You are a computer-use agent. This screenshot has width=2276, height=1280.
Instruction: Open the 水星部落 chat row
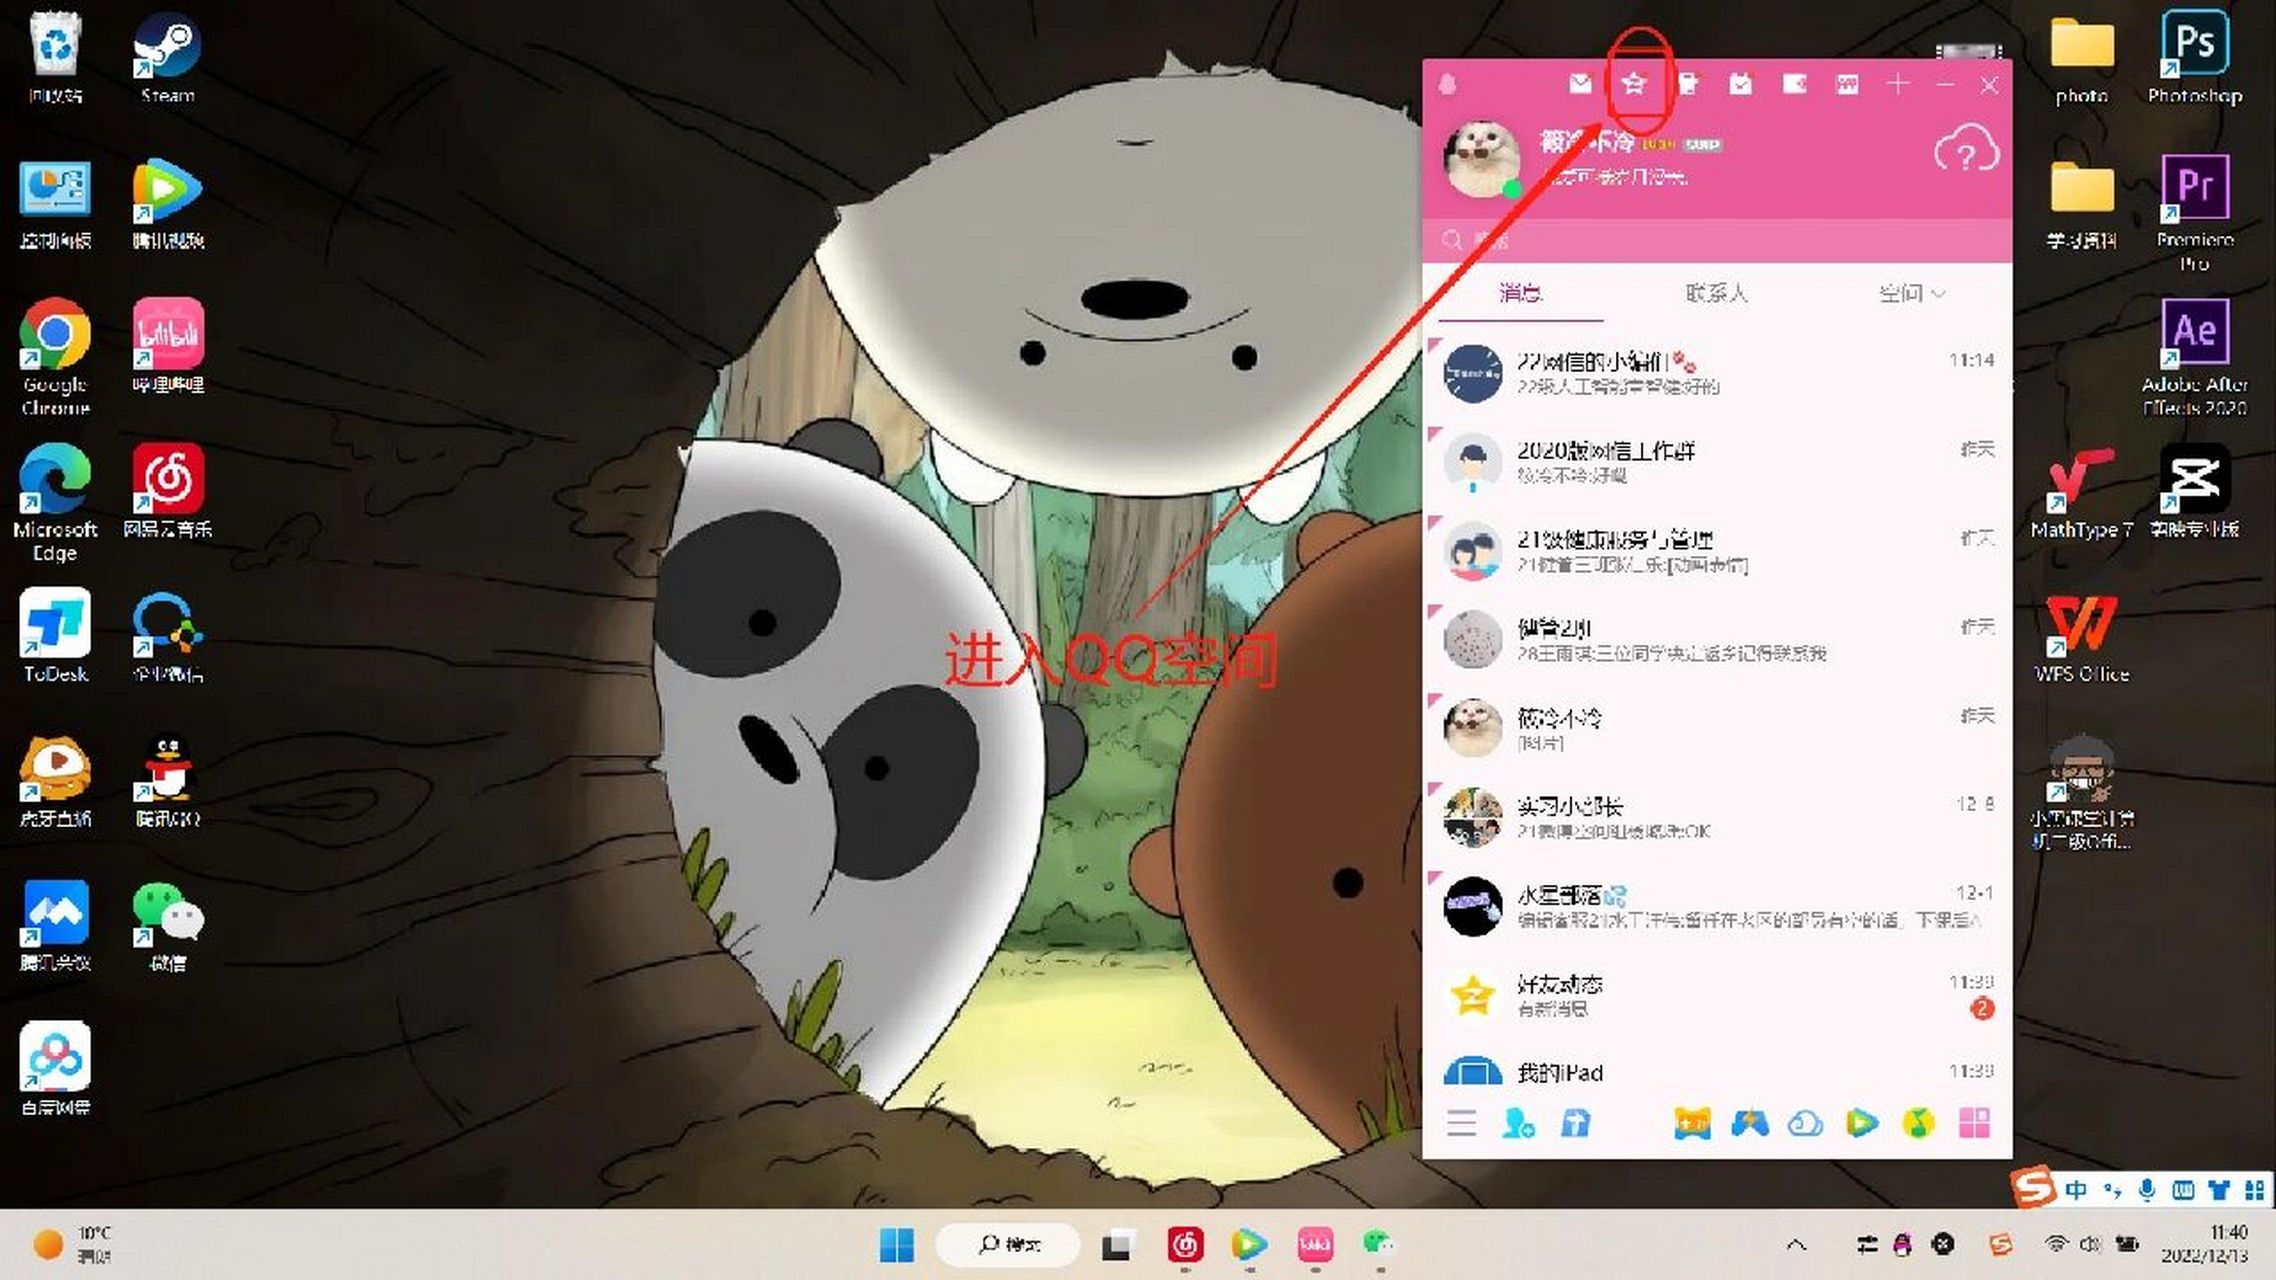(x=1717, y=906)
